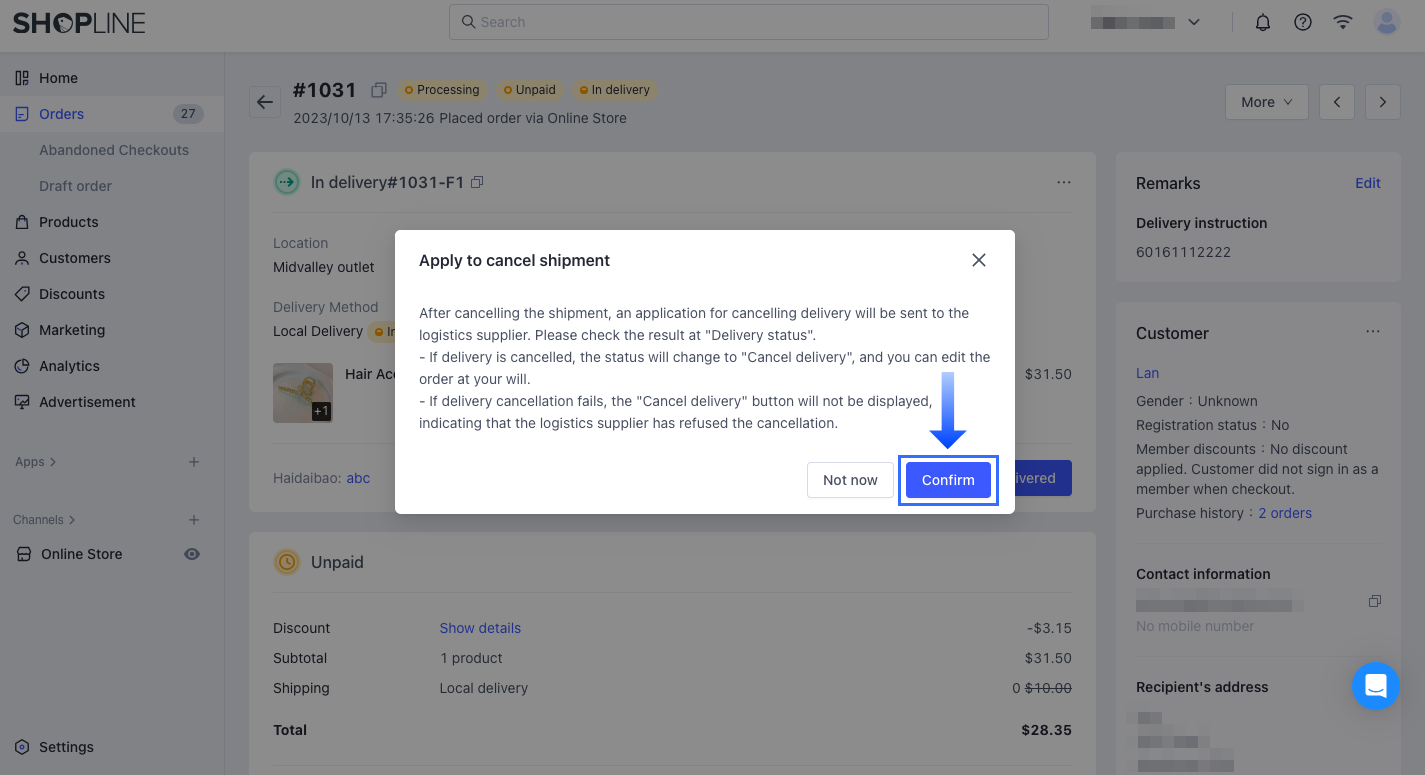Go to previous order

point(1337,102)
